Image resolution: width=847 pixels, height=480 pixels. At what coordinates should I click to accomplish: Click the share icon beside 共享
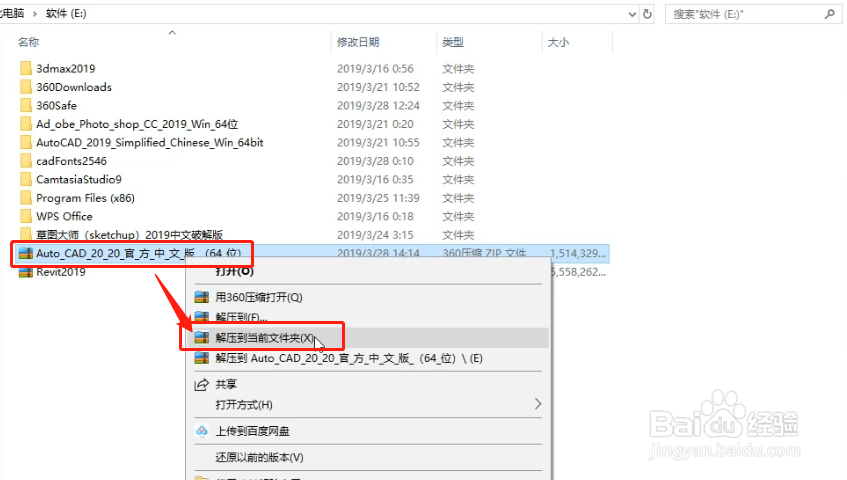tap(201, 384)
